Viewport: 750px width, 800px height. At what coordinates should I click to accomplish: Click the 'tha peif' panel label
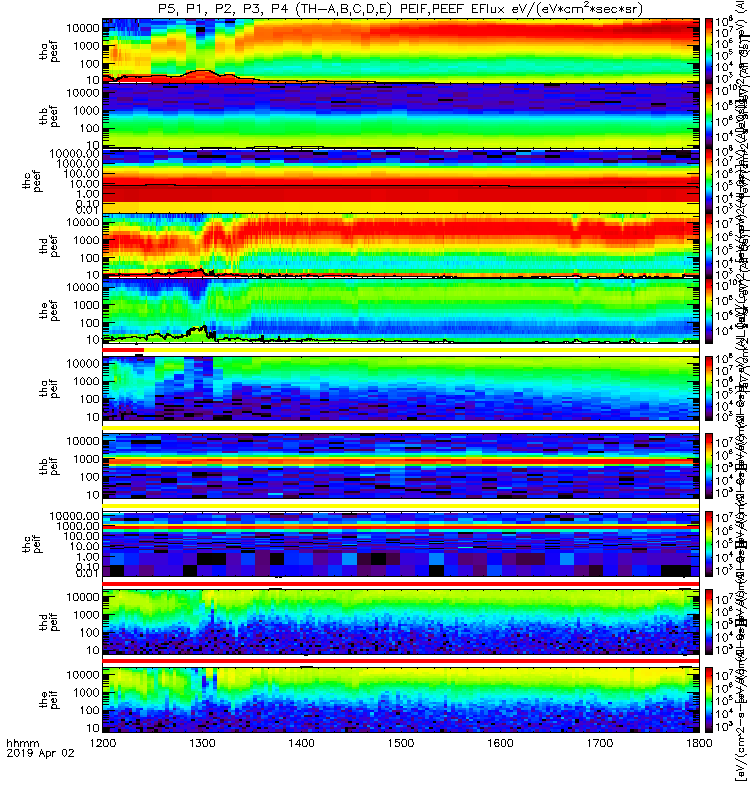tap(49, 388)
